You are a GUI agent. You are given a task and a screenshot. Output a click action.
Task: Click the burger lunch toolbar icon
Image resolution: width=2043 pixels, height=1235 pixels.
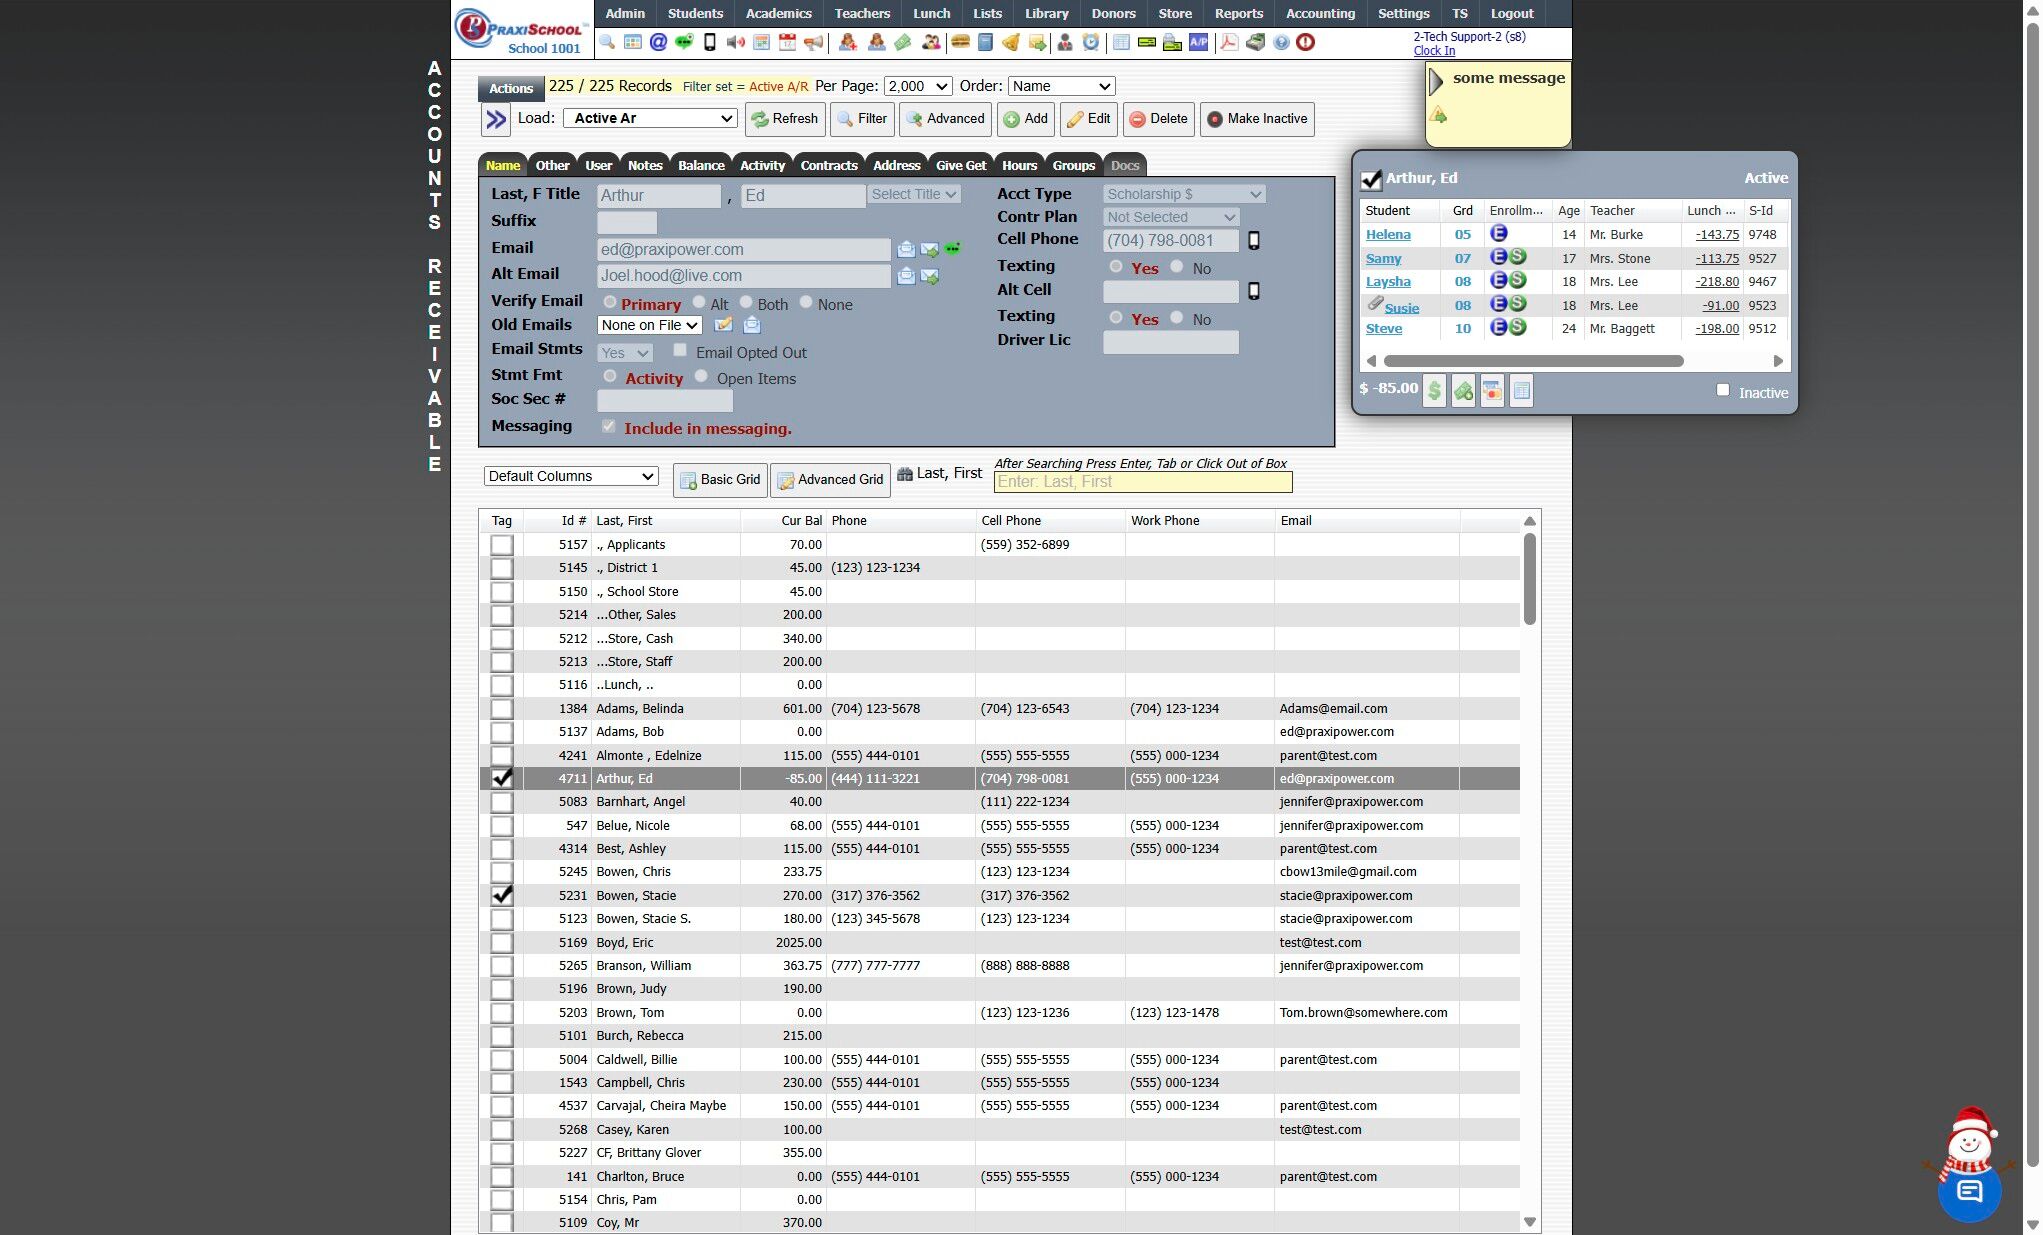959,42
